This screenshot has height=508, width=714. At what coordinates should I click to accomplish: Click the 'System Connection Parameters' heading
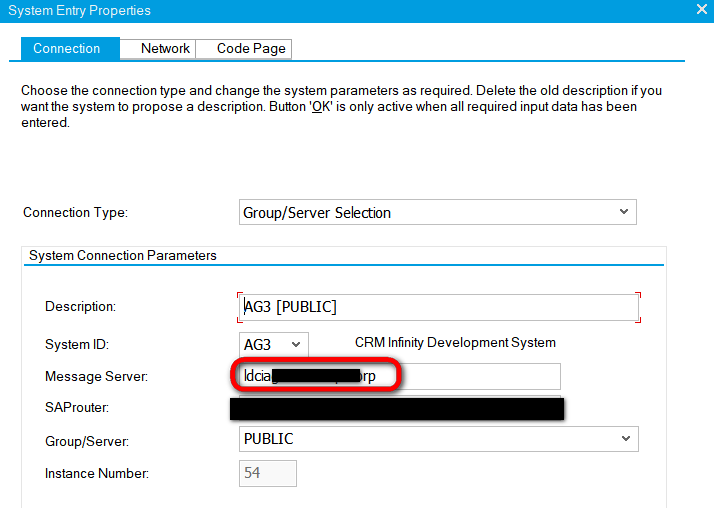point(123,255)
